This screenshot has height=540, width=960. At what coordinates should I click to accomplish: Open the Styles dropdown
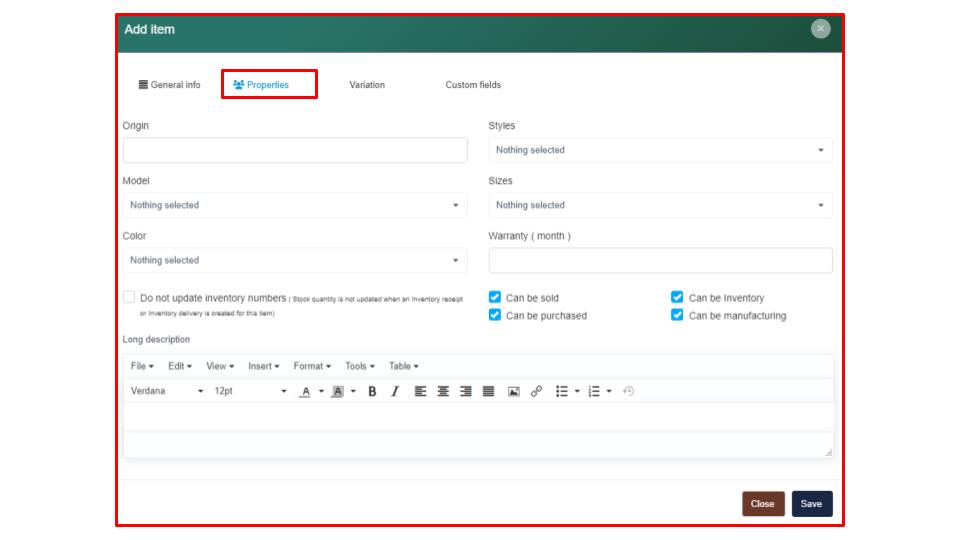tap(660, 150)
